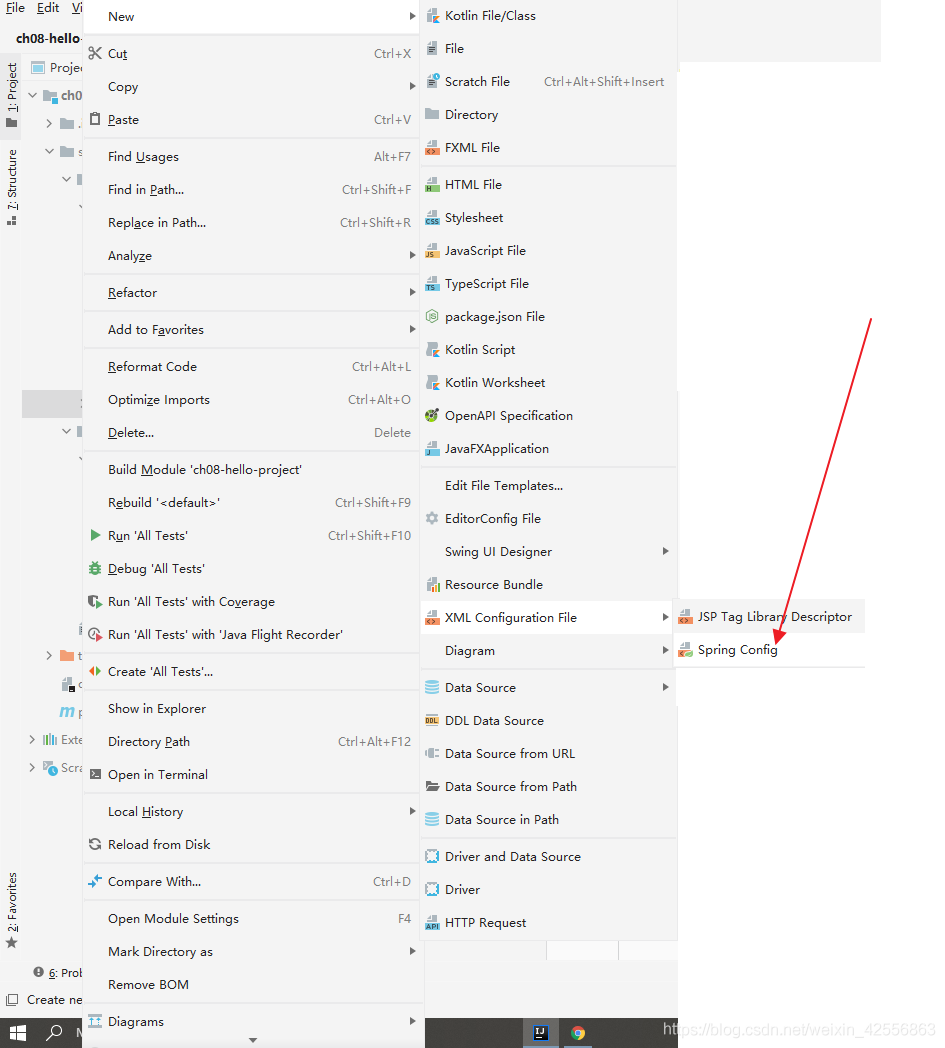Click the Paste clipboard icon

(x=95, y=119)
